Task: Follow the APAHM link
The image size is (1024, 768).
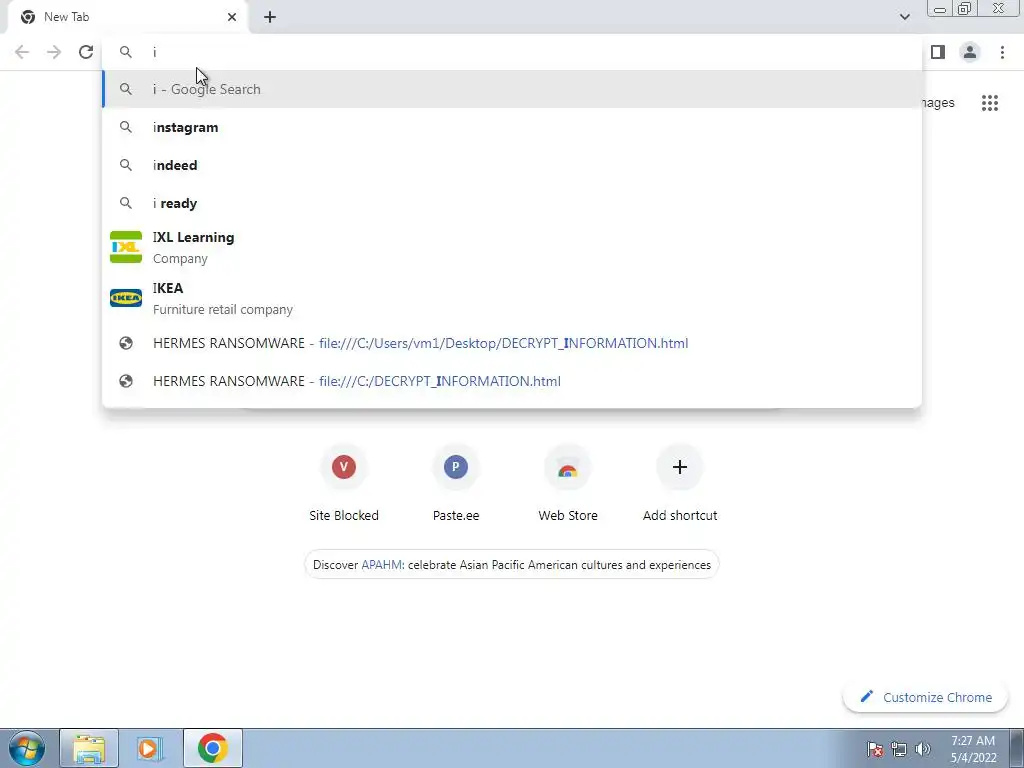Action: [x=381, y=565]
